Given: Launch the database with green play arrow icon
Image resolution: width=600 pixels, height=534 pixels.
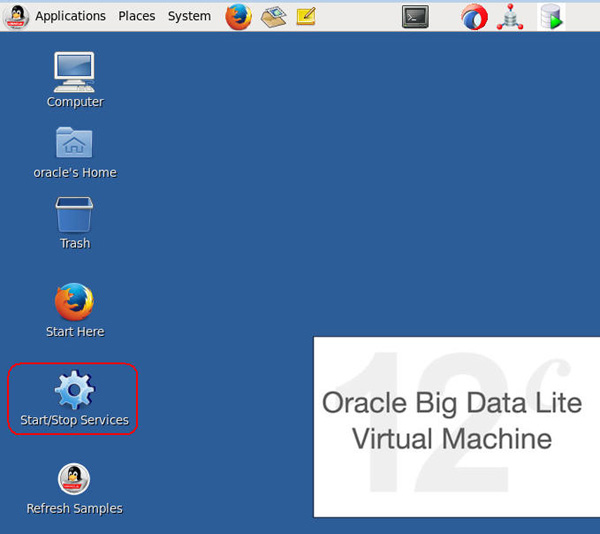Looking at the screenshot, I should [x=551, y=17].
